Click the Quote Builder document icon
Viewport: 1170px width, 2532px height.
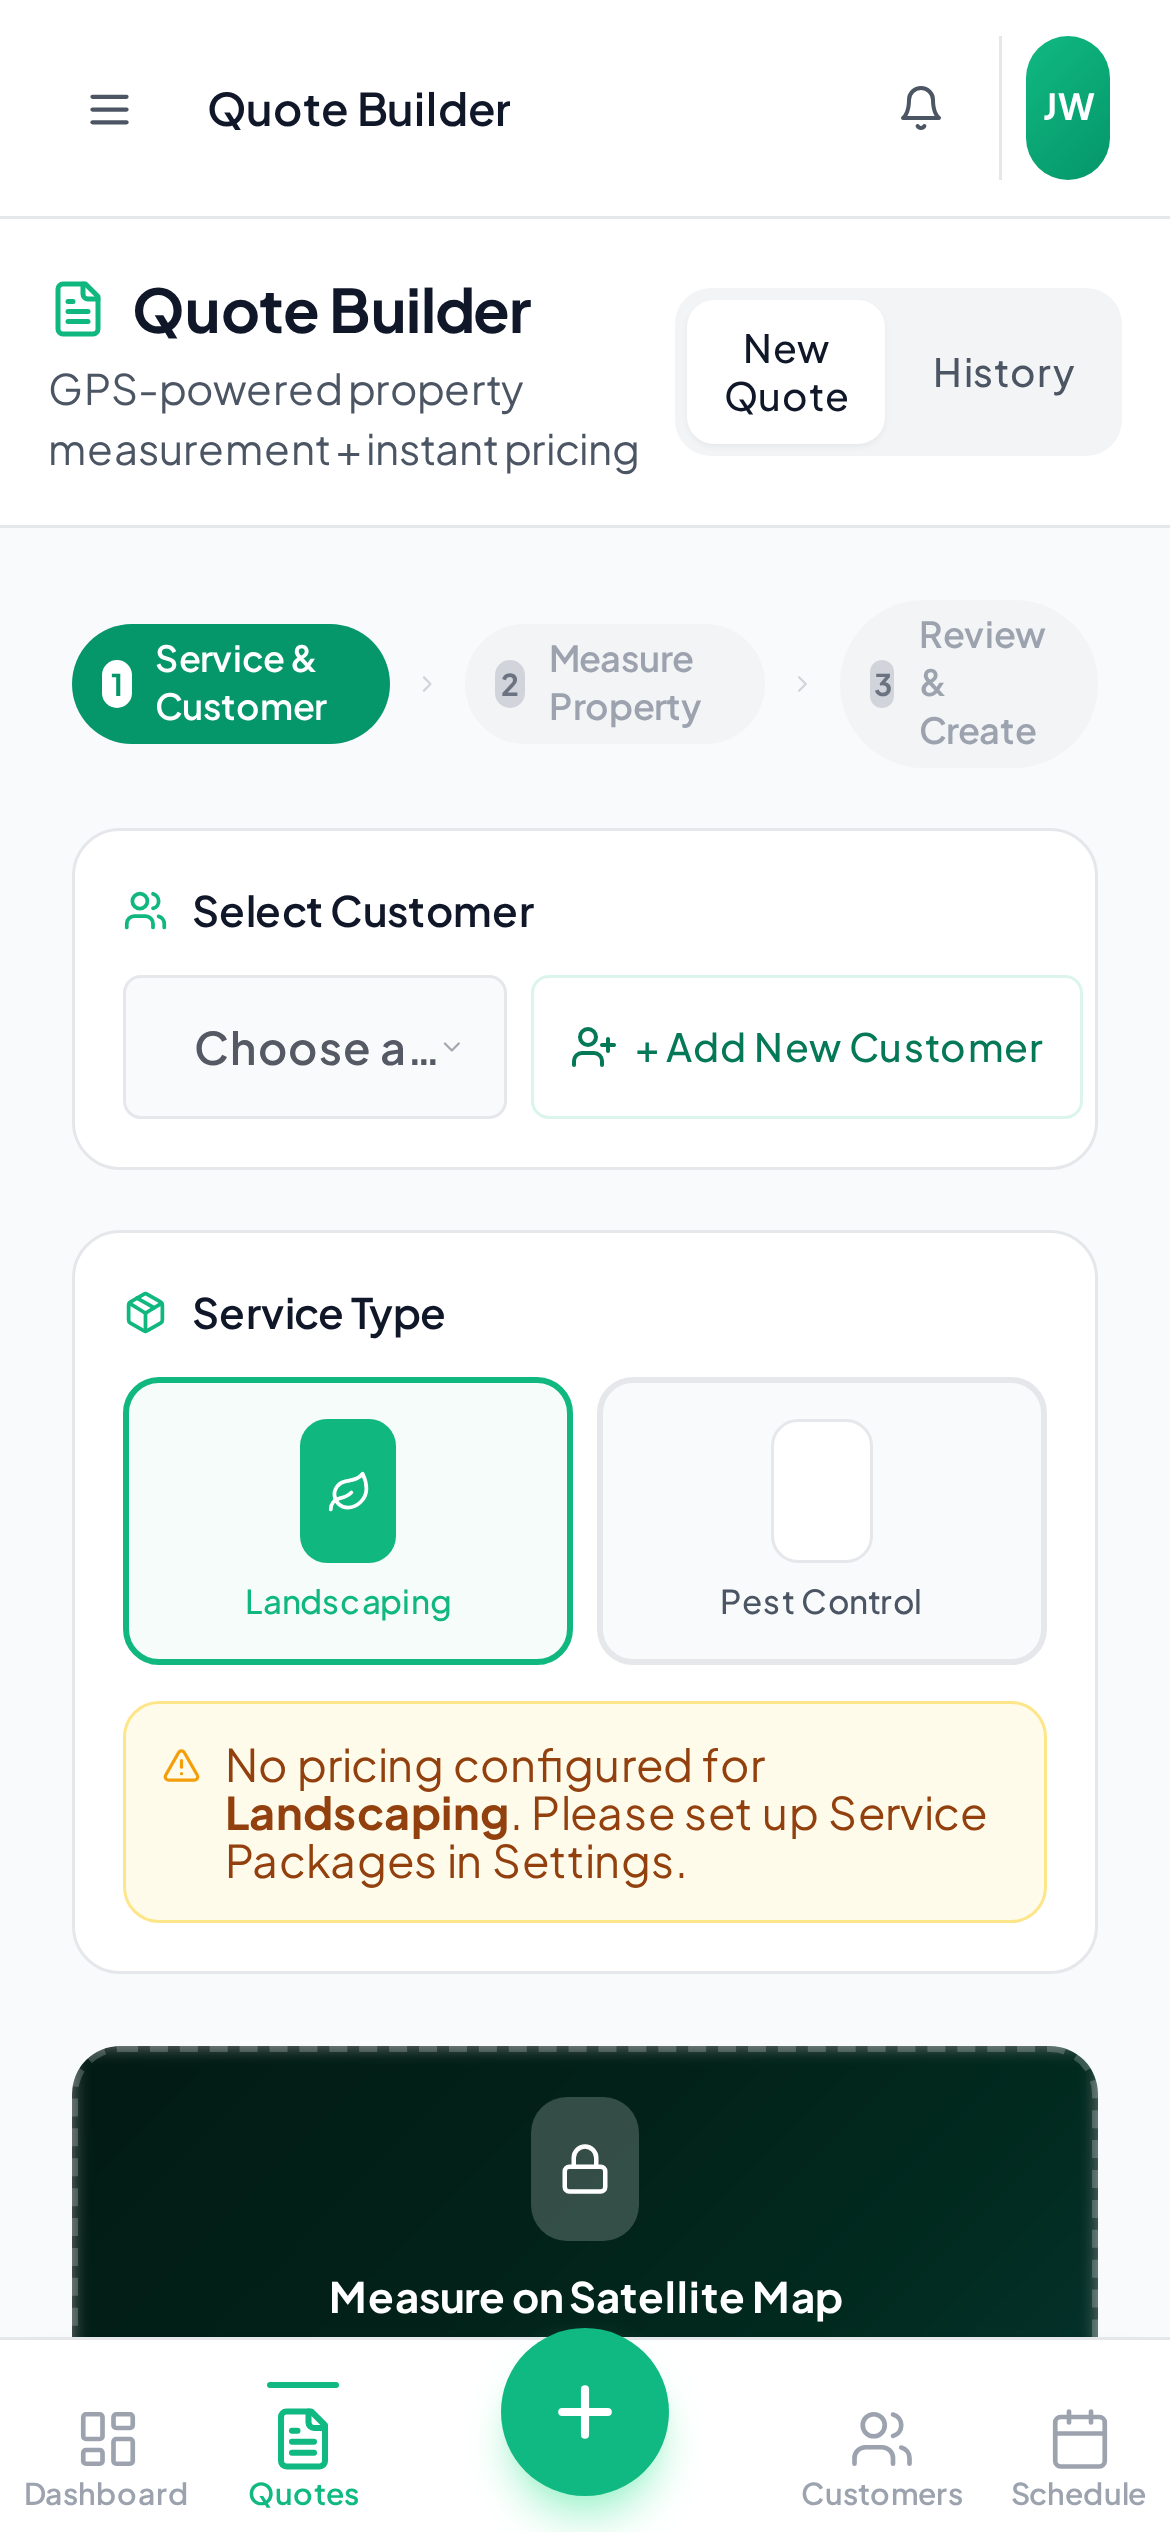[78, 310]
